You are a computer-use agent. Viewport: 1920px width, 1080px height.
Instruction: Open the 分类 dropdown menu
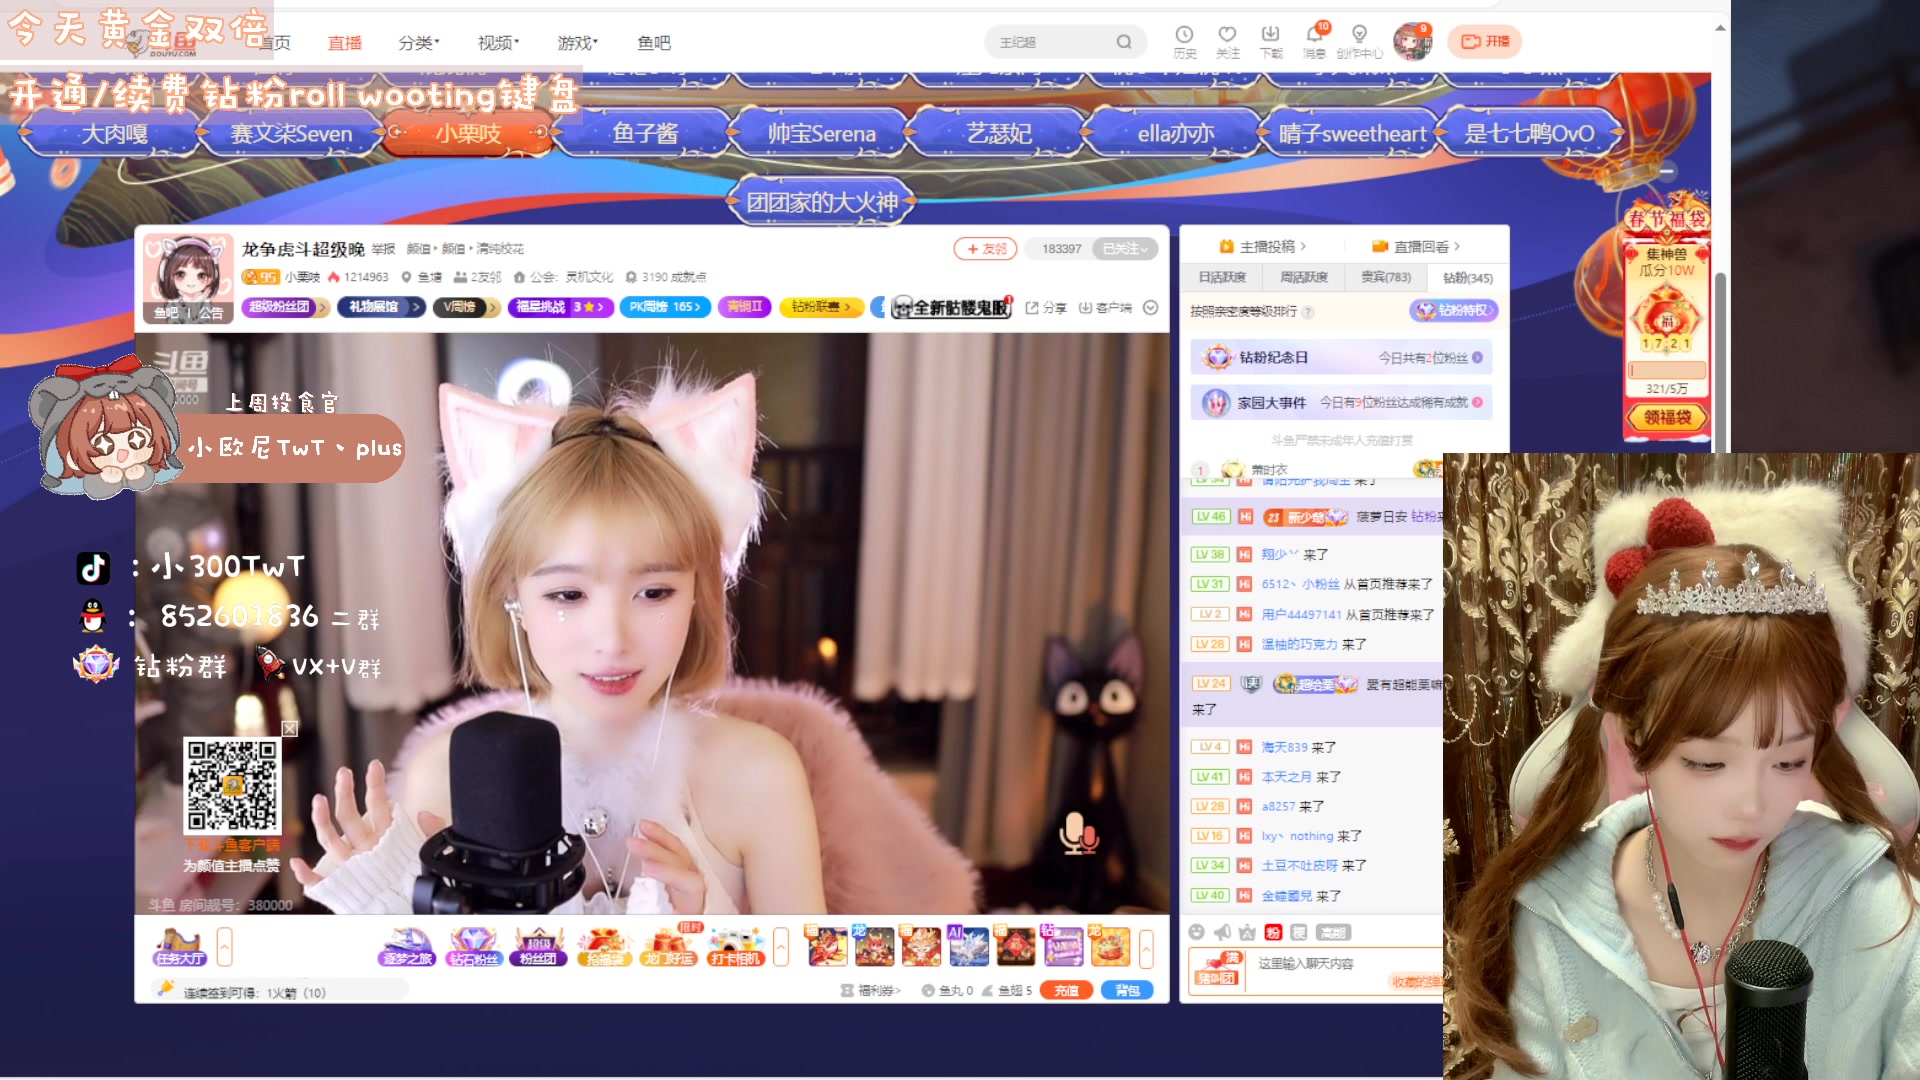coord(418,42)
